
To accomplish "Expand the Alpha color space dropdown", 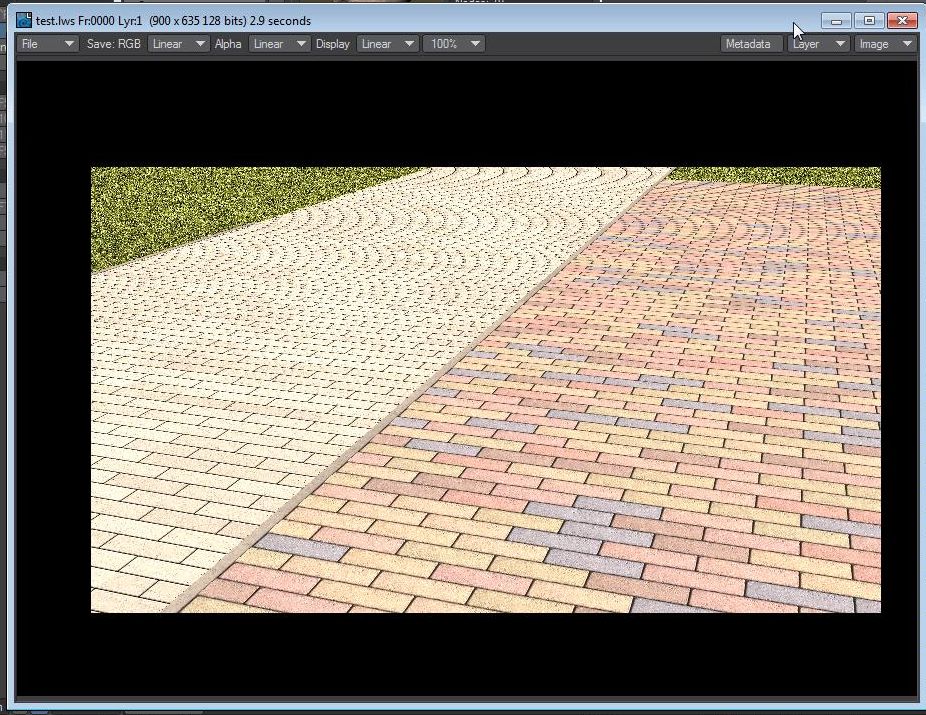I will (x=278, y=44).
